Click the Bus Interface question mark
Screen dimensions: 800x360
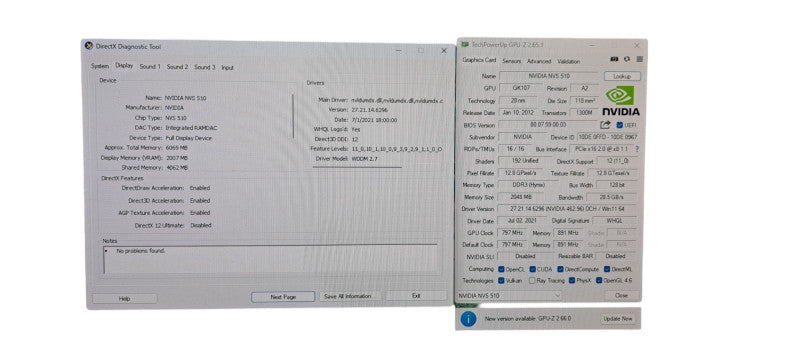click(637, 149)
